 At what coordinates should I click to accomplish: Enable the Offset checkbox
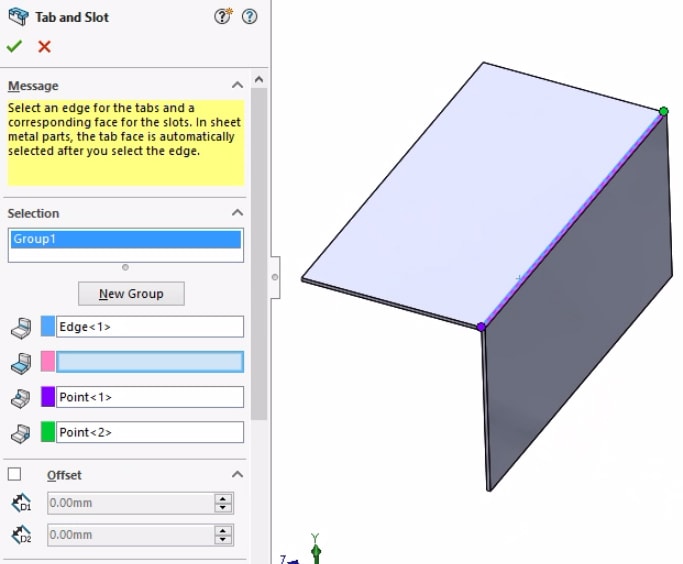[x=14, y=474]
